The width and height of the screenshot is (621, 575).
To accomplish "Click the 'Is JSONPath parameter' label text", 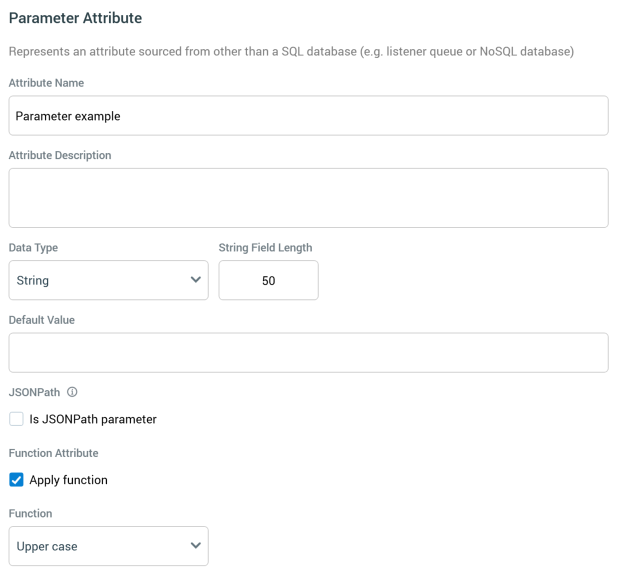I will (93, 419).
